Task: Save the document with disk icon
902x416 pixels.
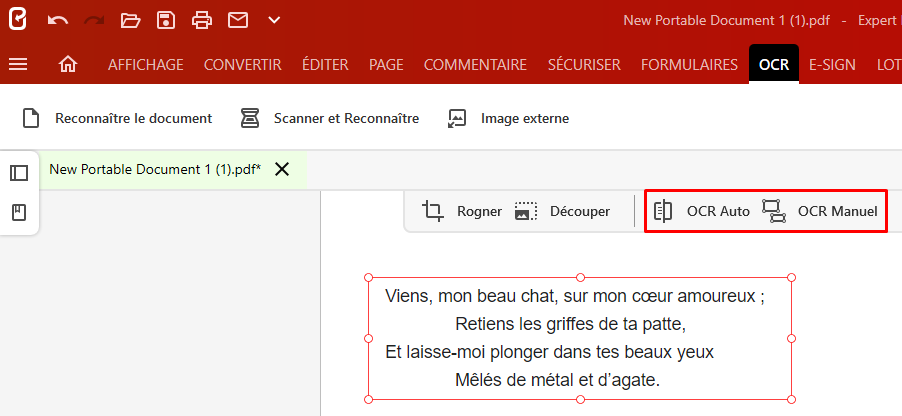Action: pyautogui.click(x=166, y=21)
